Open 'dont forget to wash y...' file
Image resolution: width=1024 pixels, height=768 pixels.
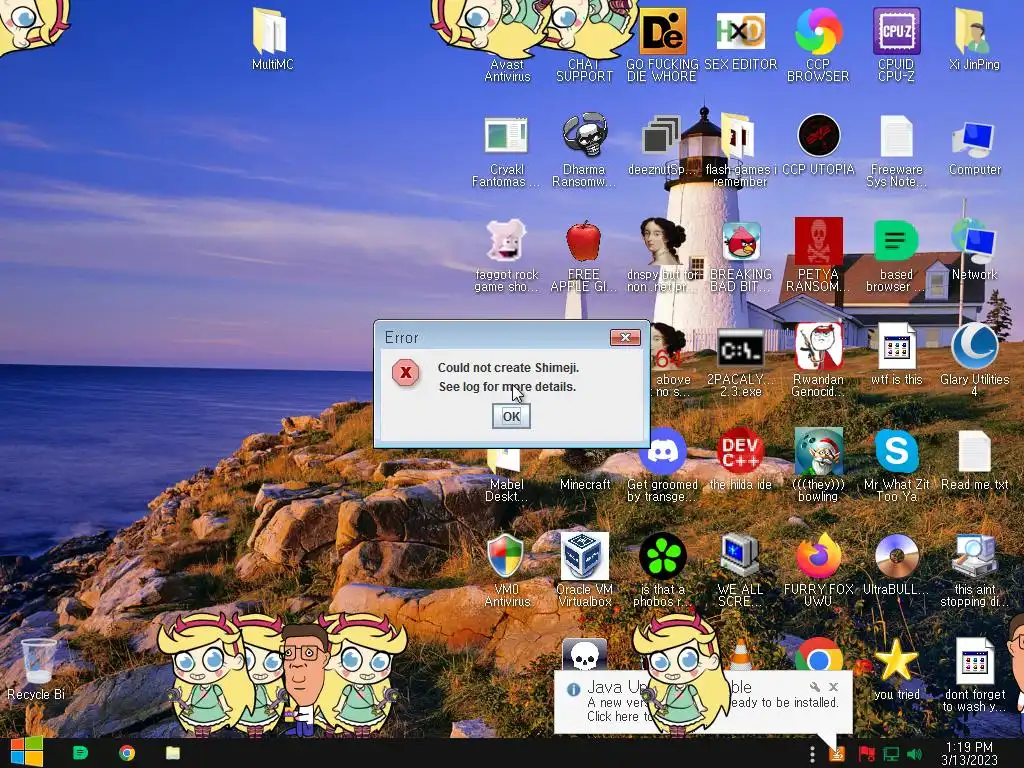pos(974,675)
